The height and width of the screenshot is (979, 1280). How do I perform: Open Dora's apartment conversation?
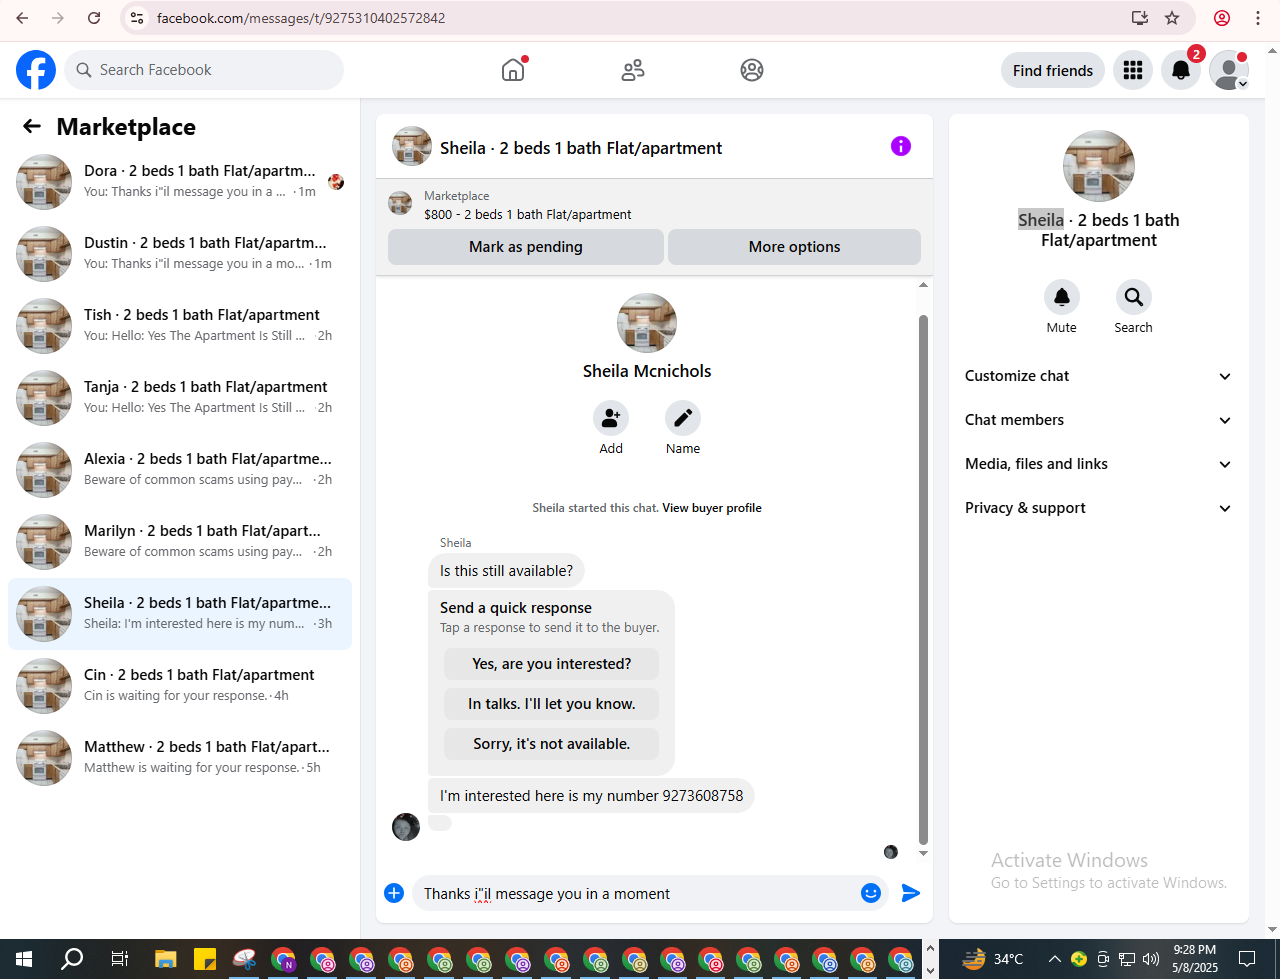pyautogui.click(x=180, y=181)
